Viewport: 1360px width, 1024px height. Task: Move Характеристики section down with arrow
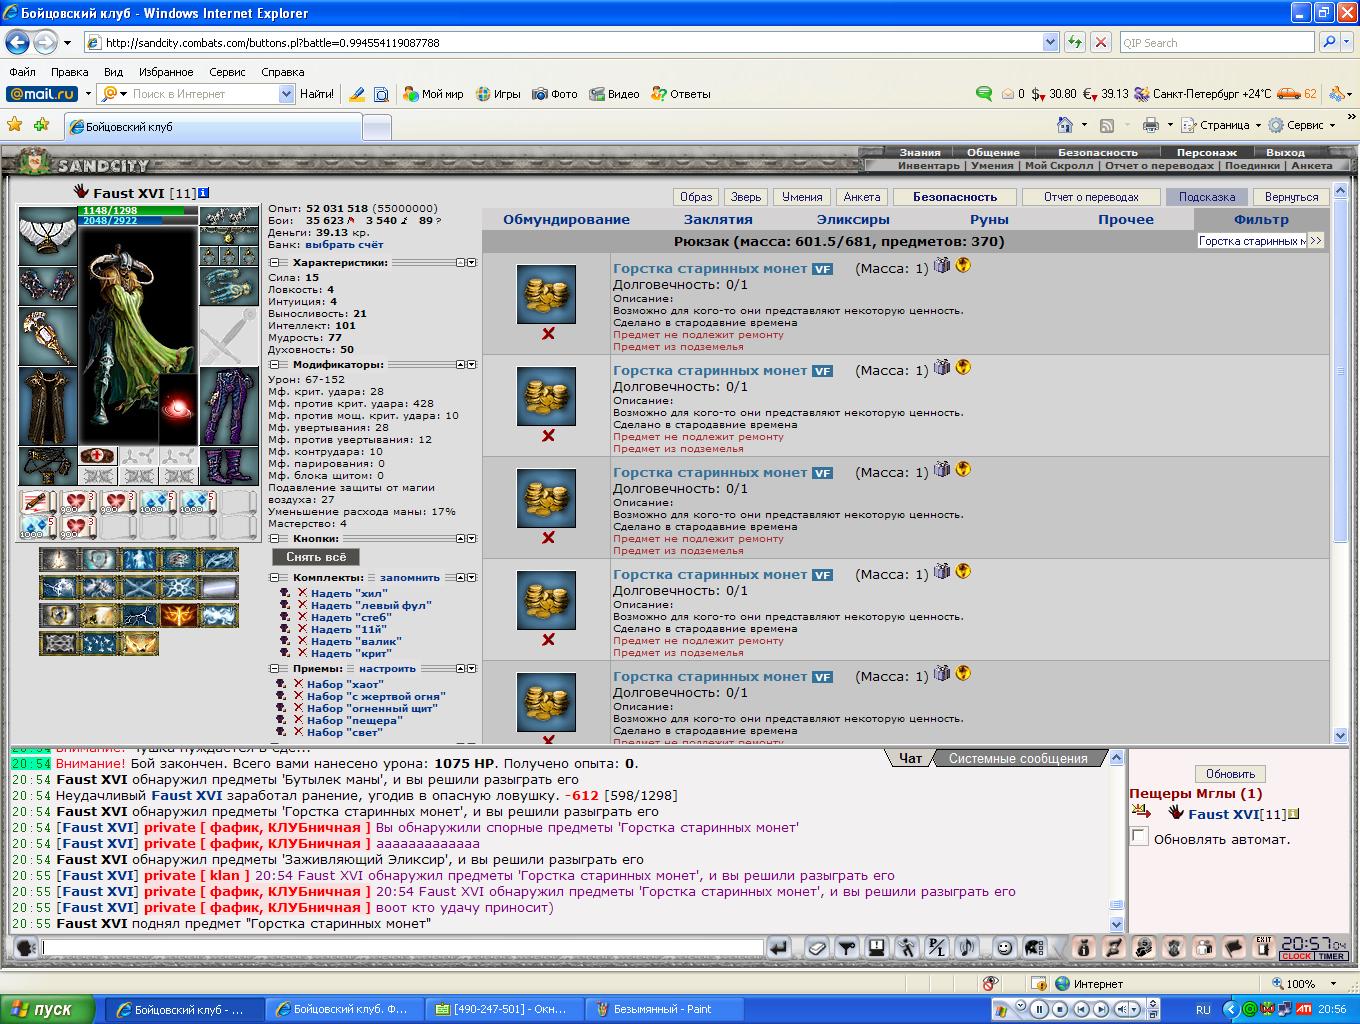click(x=472, y=263)
